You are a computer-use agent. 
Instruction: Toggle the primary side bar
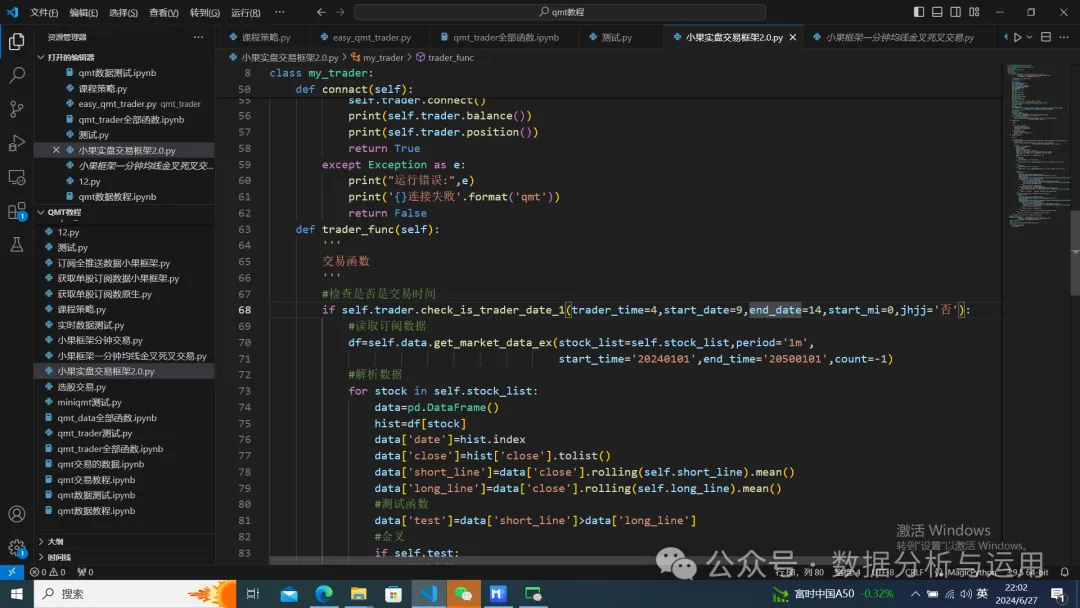919,12
